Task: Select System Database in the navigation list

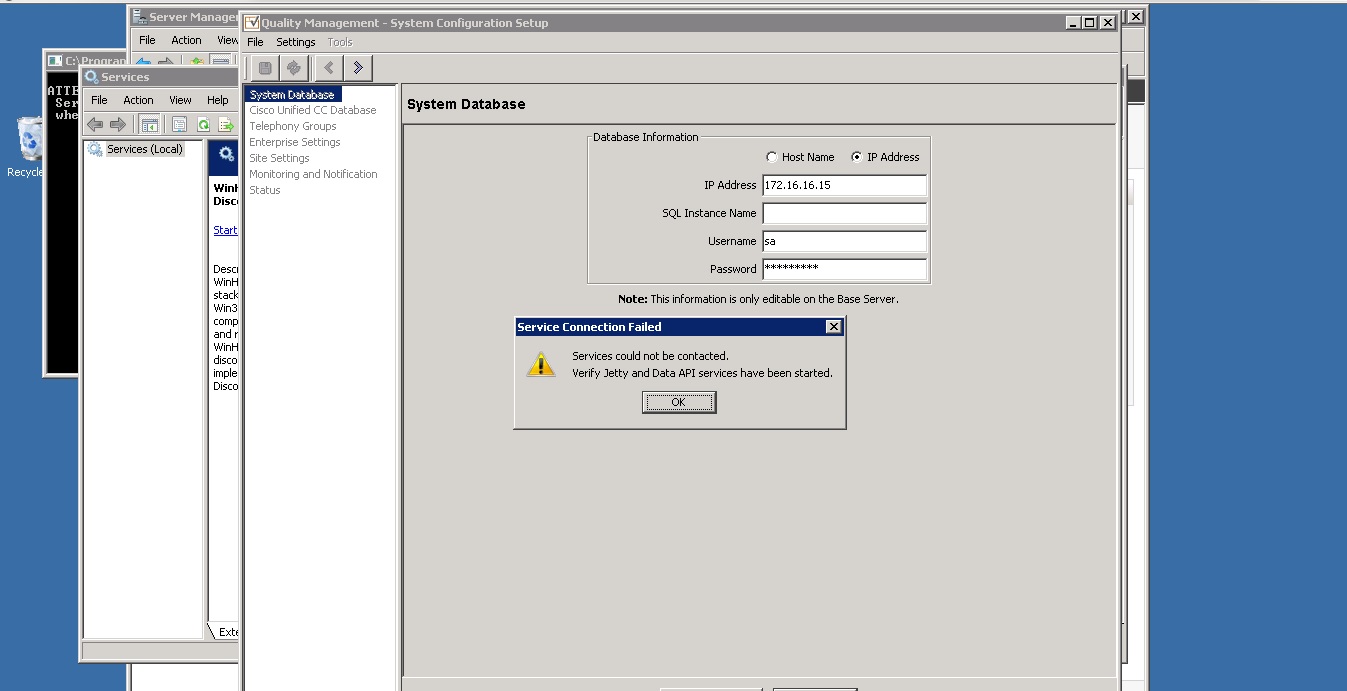Action: tap(292, 94)
